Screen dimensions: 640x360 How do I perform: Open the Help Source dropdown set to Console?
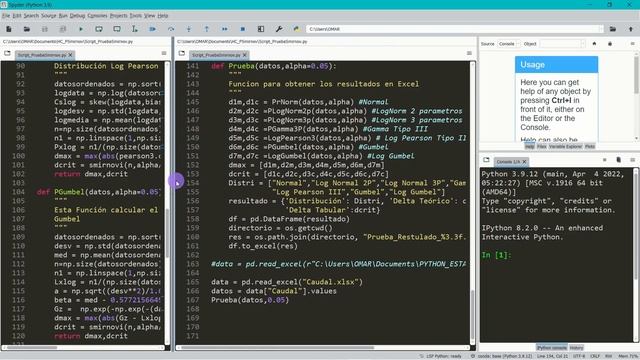(x=509, y=44)
